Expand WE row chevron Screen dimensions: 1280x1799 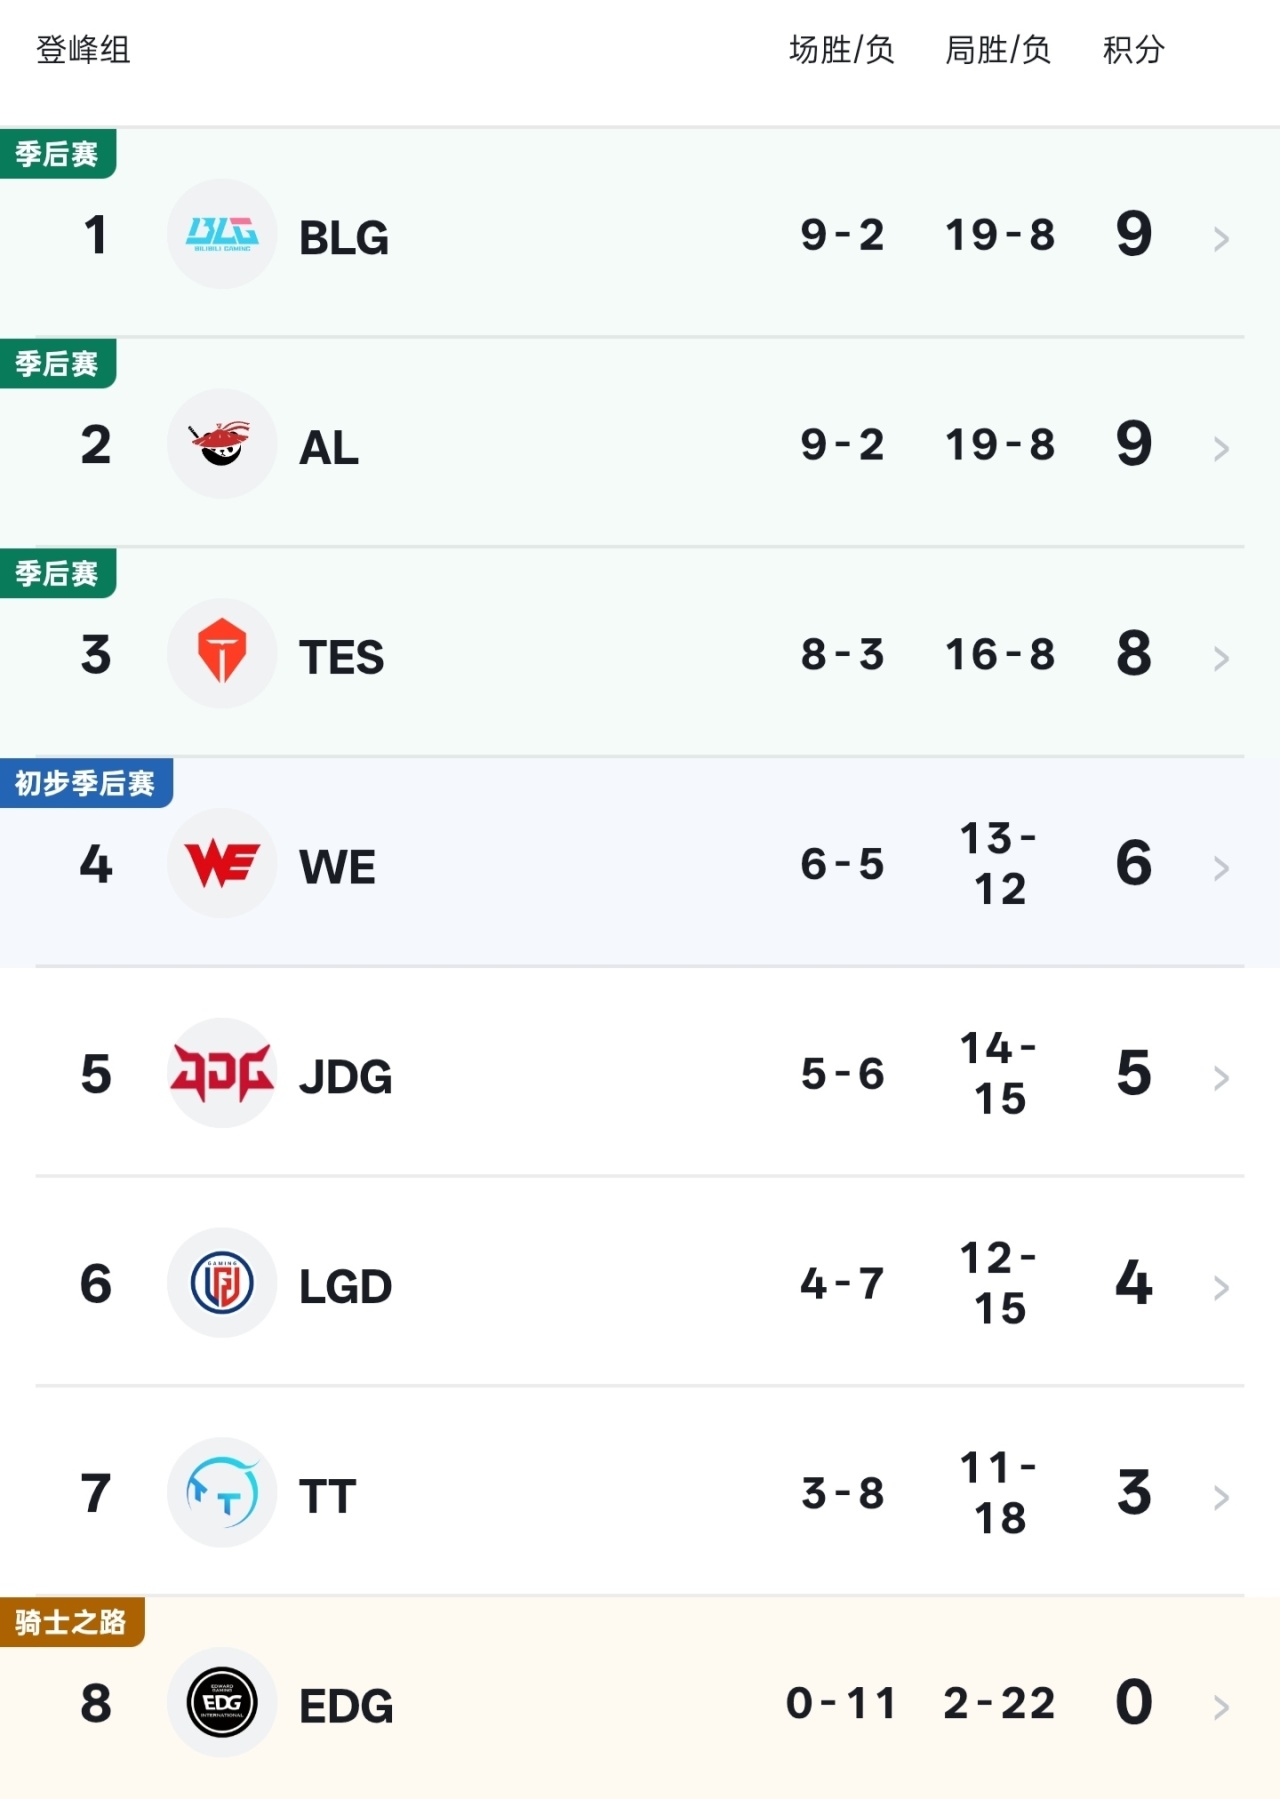tap(1221, 868)
